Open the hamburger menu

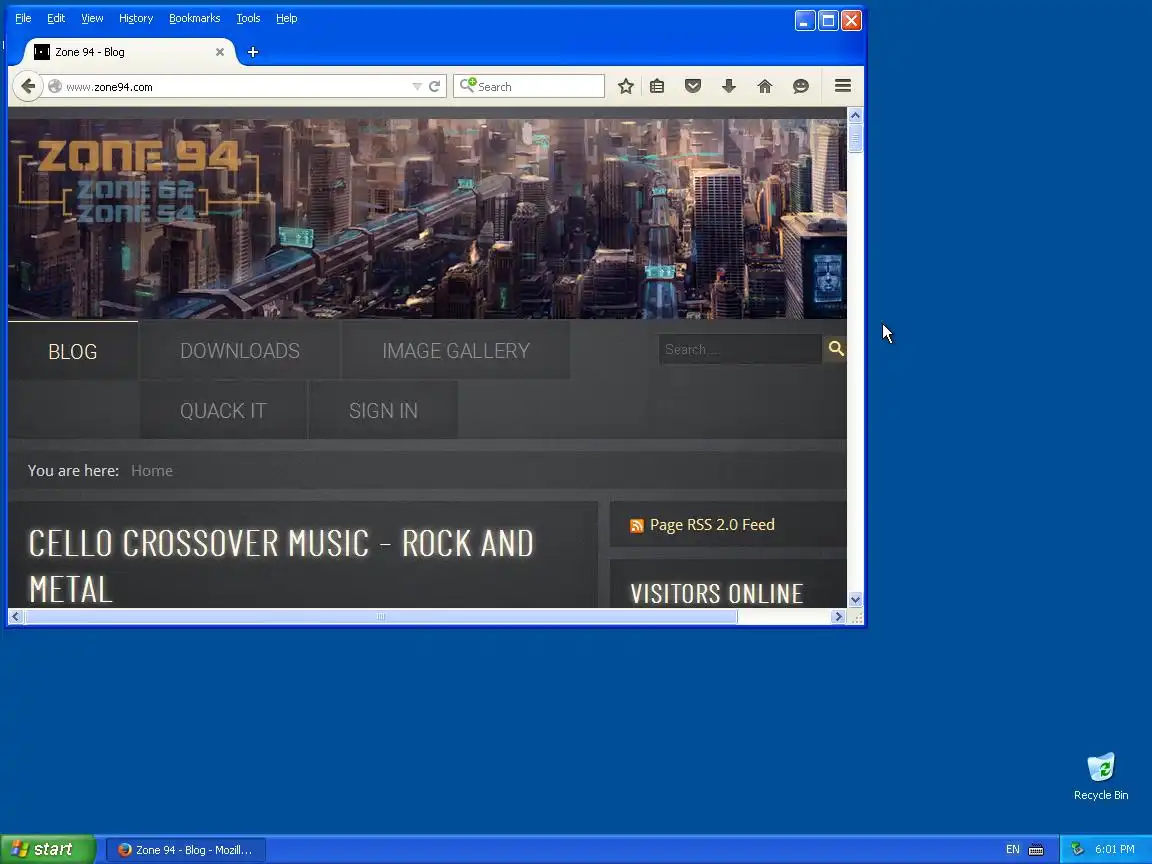pos(843,86)
